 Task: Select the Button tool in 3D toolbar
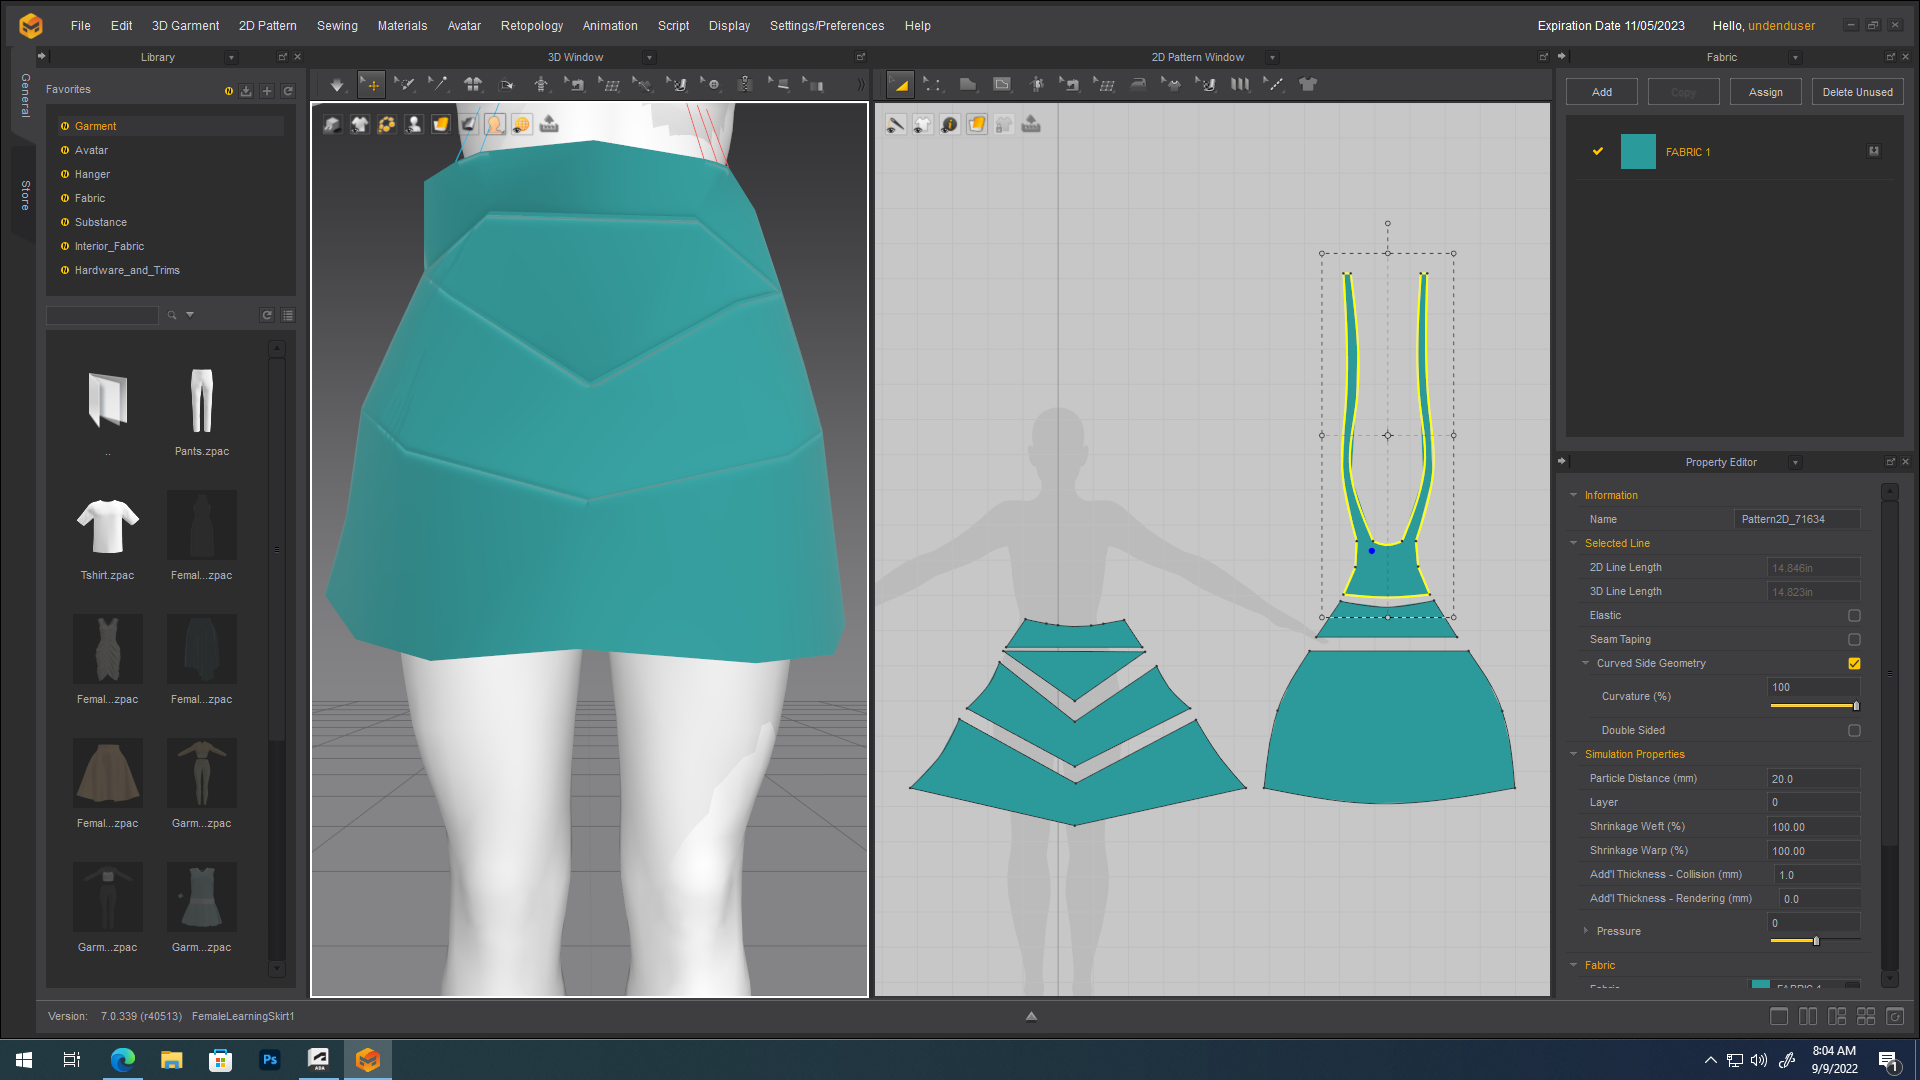[711, 85]
